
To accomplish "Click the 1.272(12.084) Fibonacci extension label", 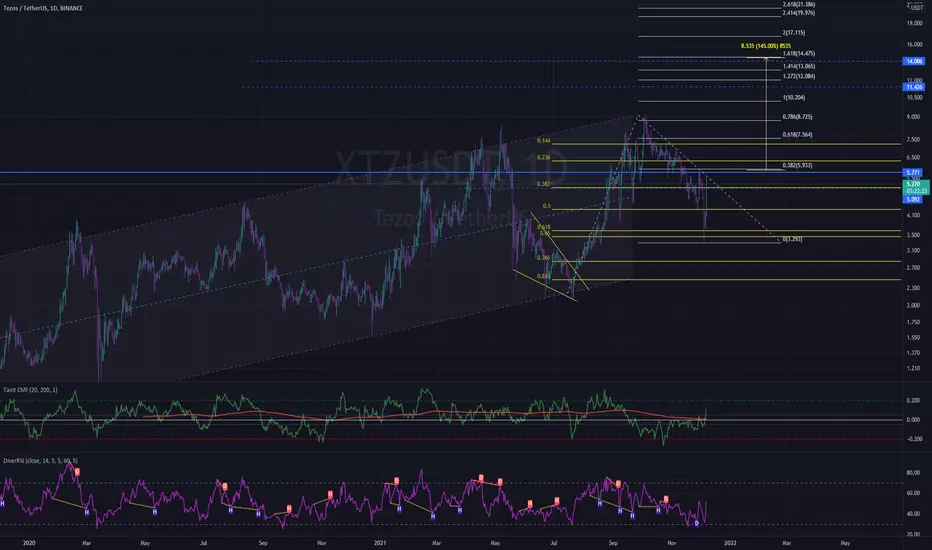I will point(799,76).
